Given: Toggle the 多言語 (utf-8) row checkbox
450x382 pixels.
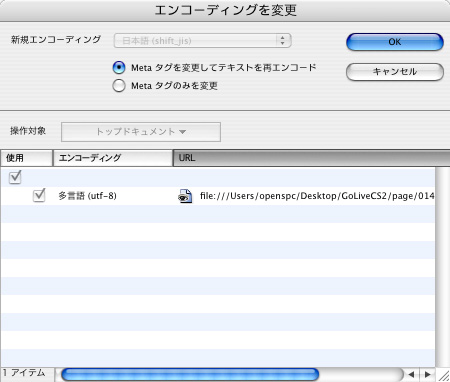Looking at the screenshot, I should pyautogui.click(x=39, y=195).
